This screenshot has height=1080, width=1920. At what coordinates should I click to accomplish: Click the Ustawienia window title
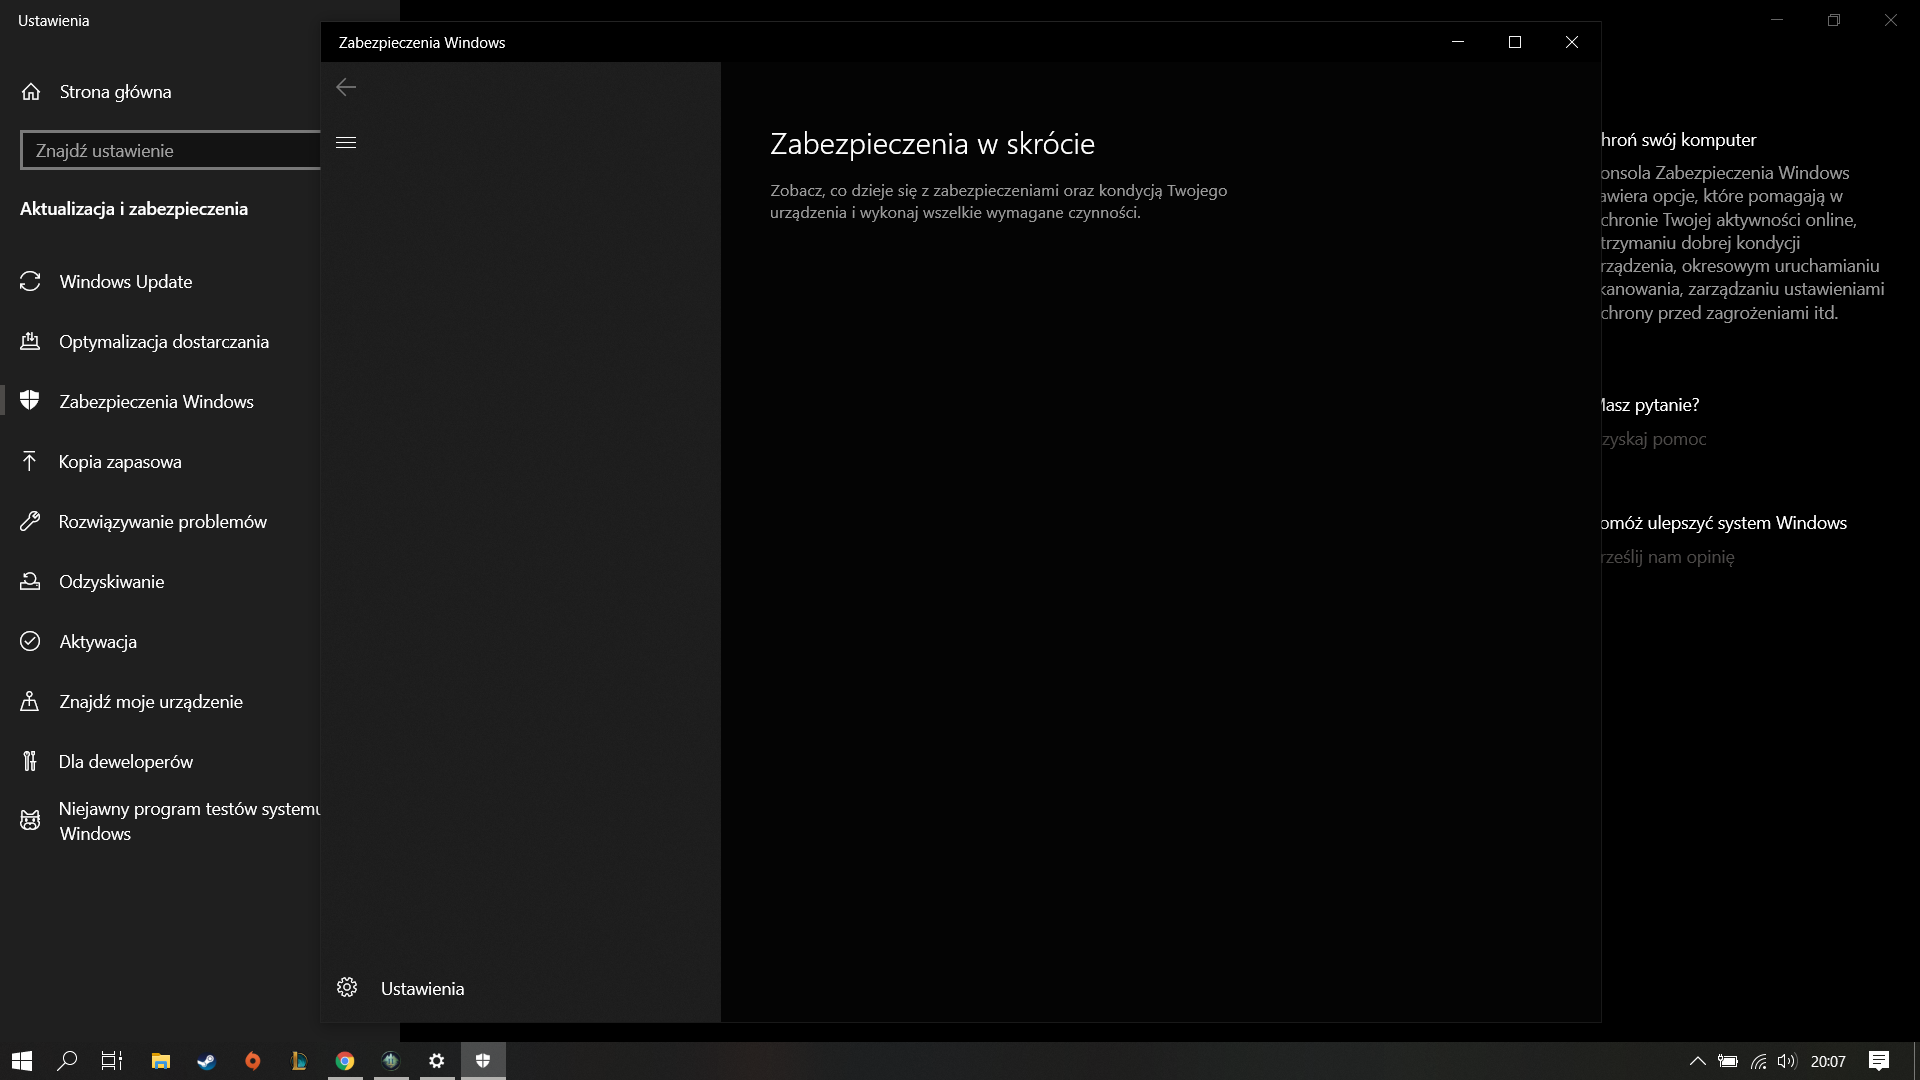pos(54,21)
